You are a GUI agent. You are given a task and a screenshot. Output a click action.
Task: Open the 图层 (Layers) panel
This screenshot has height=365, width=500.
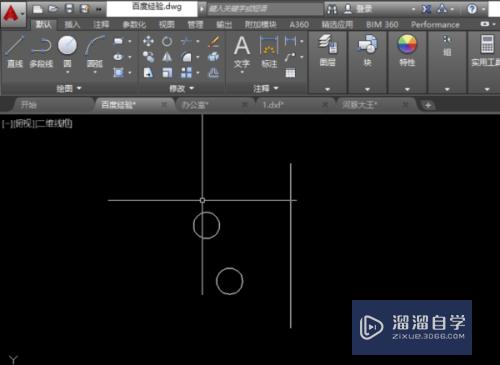pos(328,50)
